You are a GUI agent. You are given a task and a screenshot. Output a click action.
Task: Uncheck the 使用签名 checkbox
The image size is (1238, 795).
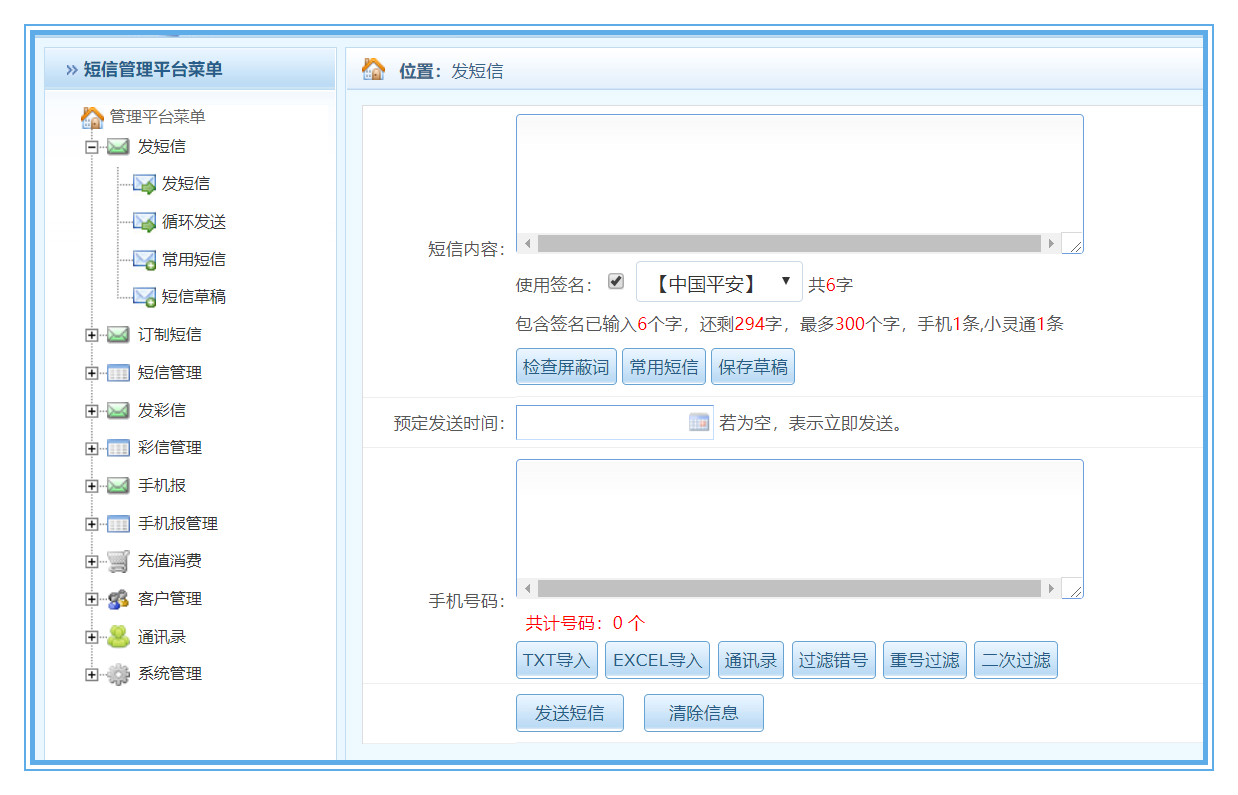(x=616, y=282)
